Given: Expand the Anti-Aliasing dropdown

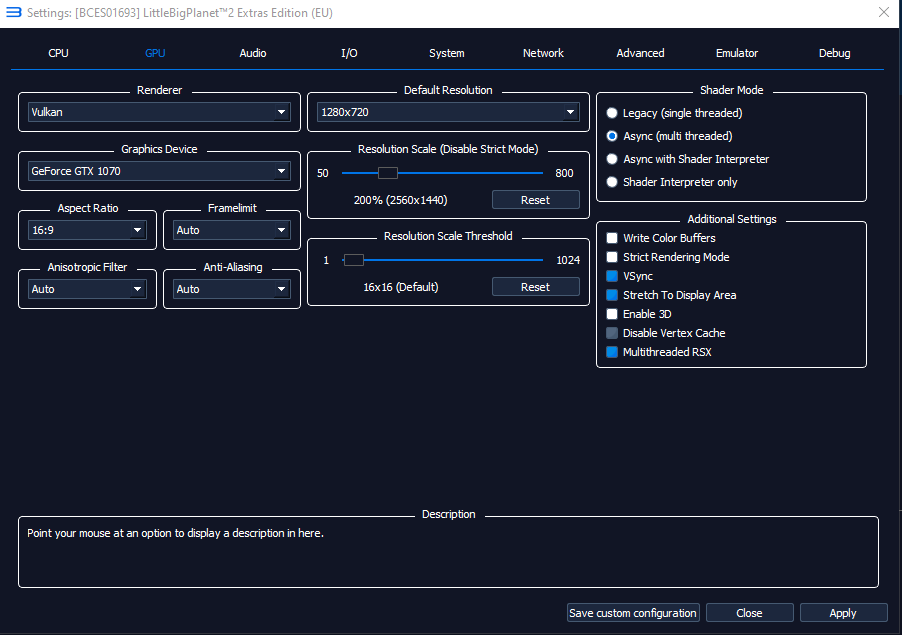Looking at the screenshot, I should (232, 289).
